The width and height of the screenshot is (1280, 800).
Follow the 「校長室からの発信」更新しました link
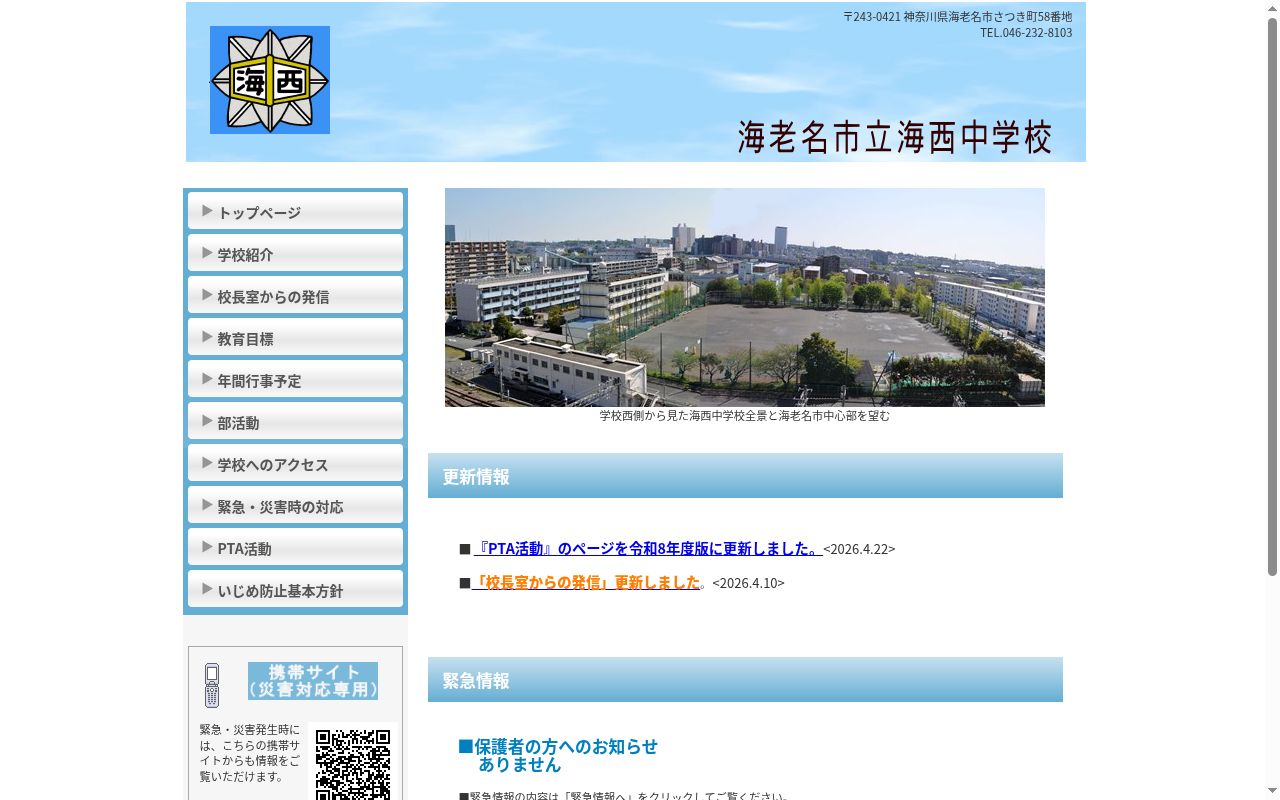[x=586, y=582]
